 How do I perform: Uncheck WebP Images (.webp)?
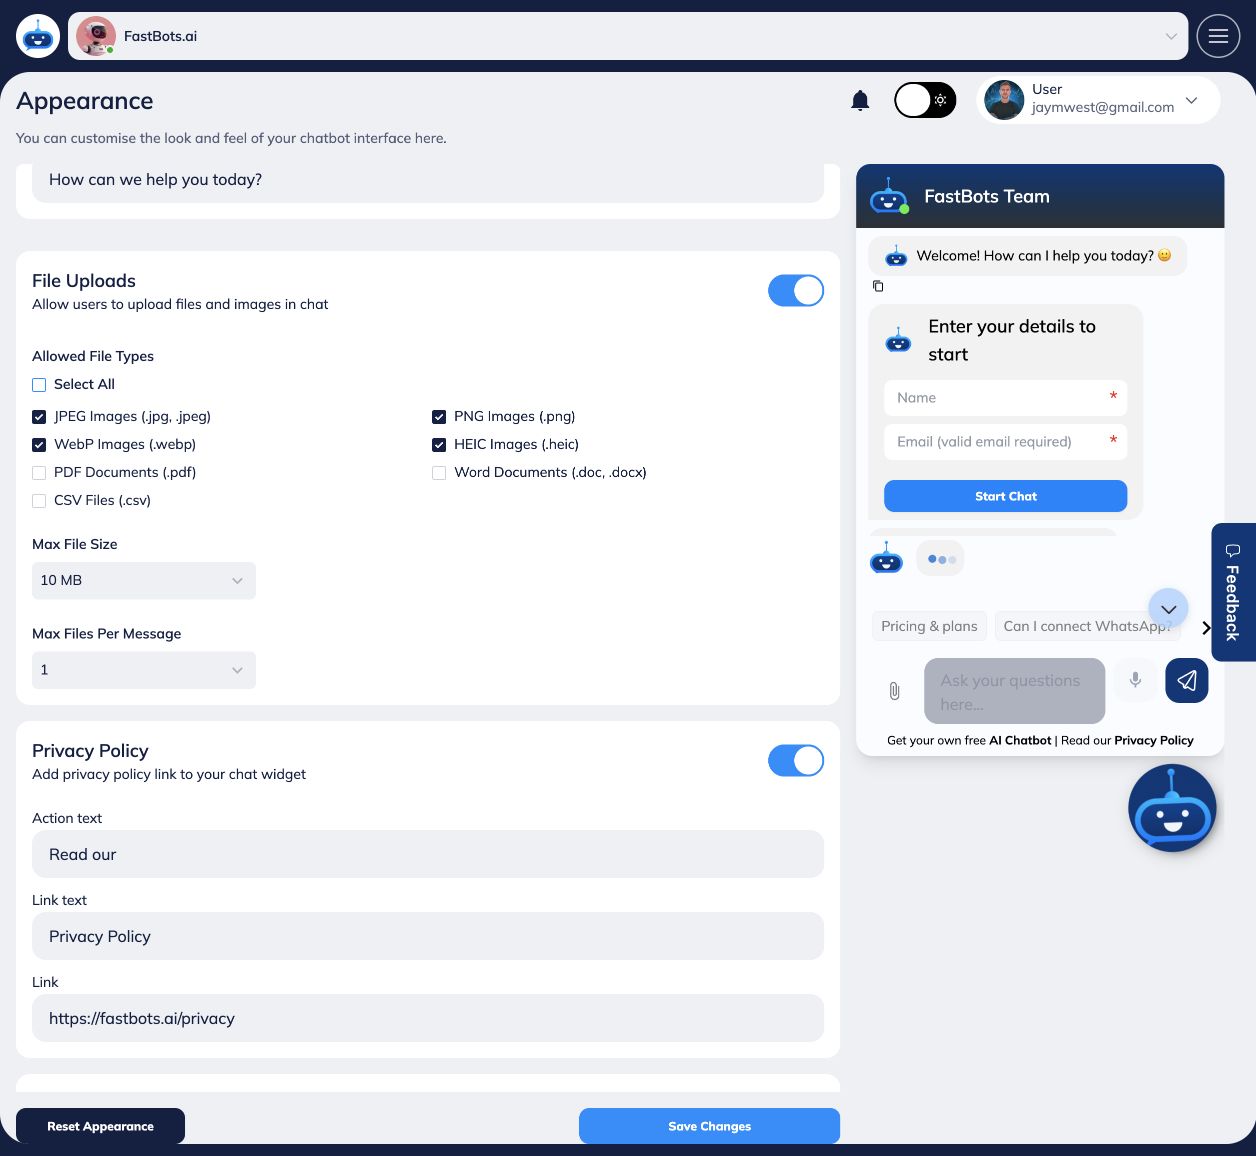[x=39, y=445]
